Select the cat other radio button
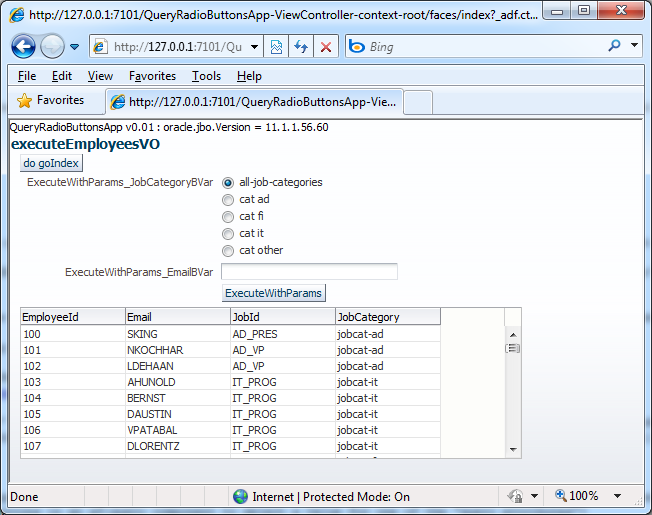Image resolution: width=652 pixels, height=515 pixels. click(x=228, y=251)
